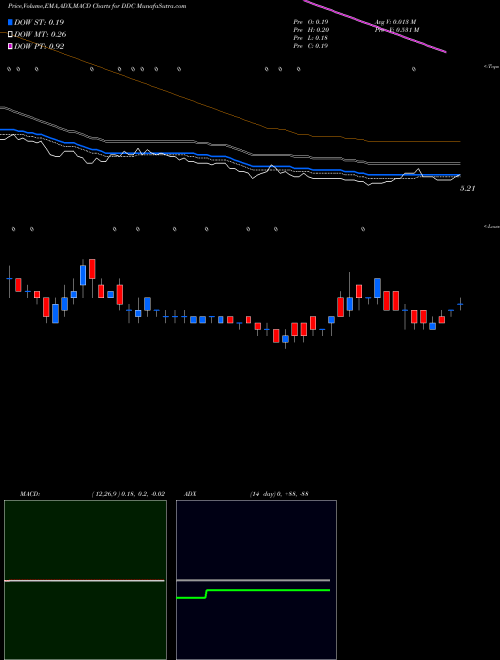Click the 'ADX' panel heading
Image resolution: width=500 pixels, height=660 pixels.
coord(190,494)
